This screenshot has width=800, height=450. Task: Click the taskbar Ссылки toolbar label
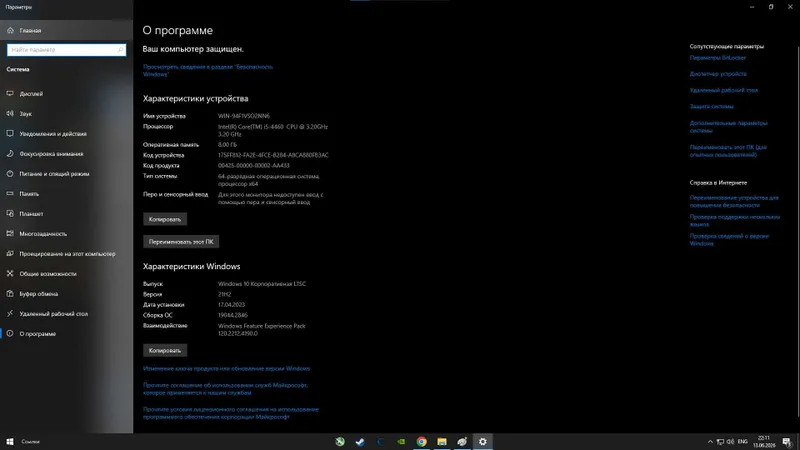pyautogui.click(x=30, y=442)
